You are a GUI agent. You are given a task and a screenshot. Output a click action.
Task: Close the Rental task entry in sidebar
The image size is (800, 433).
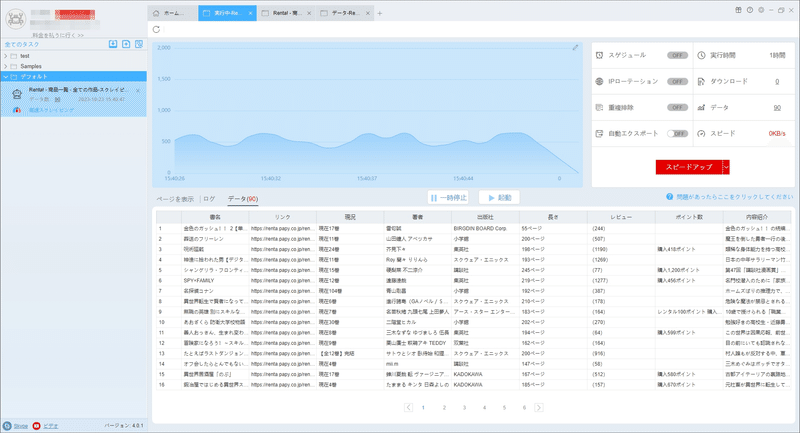138,91
